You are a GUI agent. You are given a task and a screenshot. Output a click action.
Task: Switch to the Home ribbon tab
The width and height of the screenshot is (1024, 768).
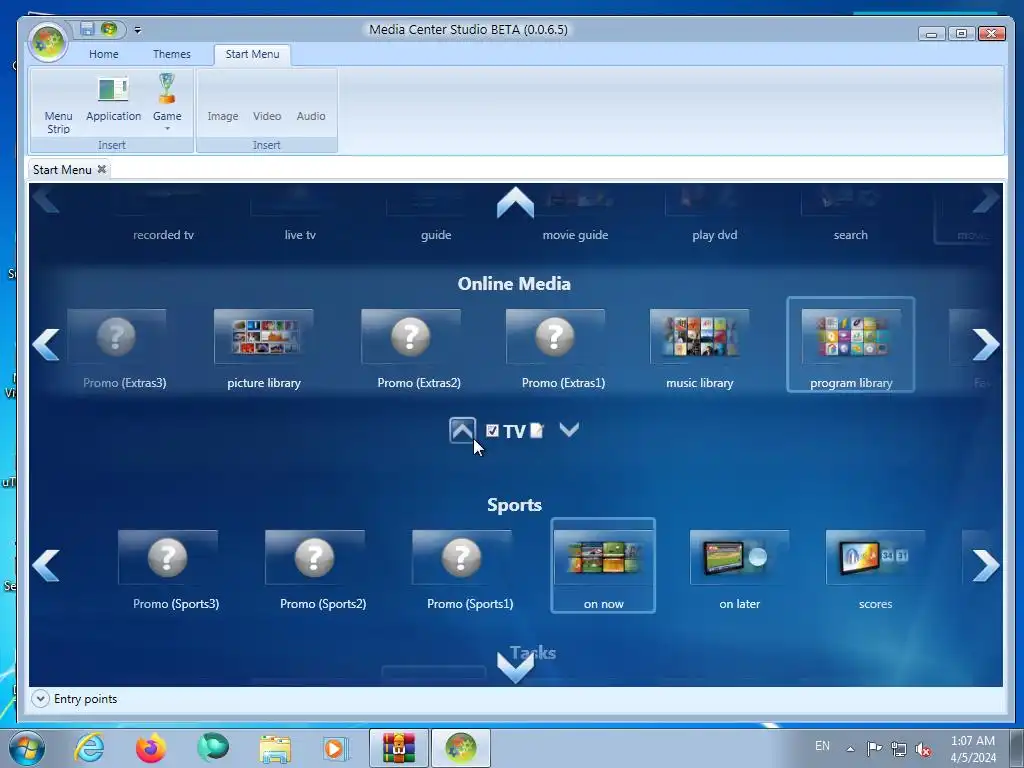click(x=104, y=54)
